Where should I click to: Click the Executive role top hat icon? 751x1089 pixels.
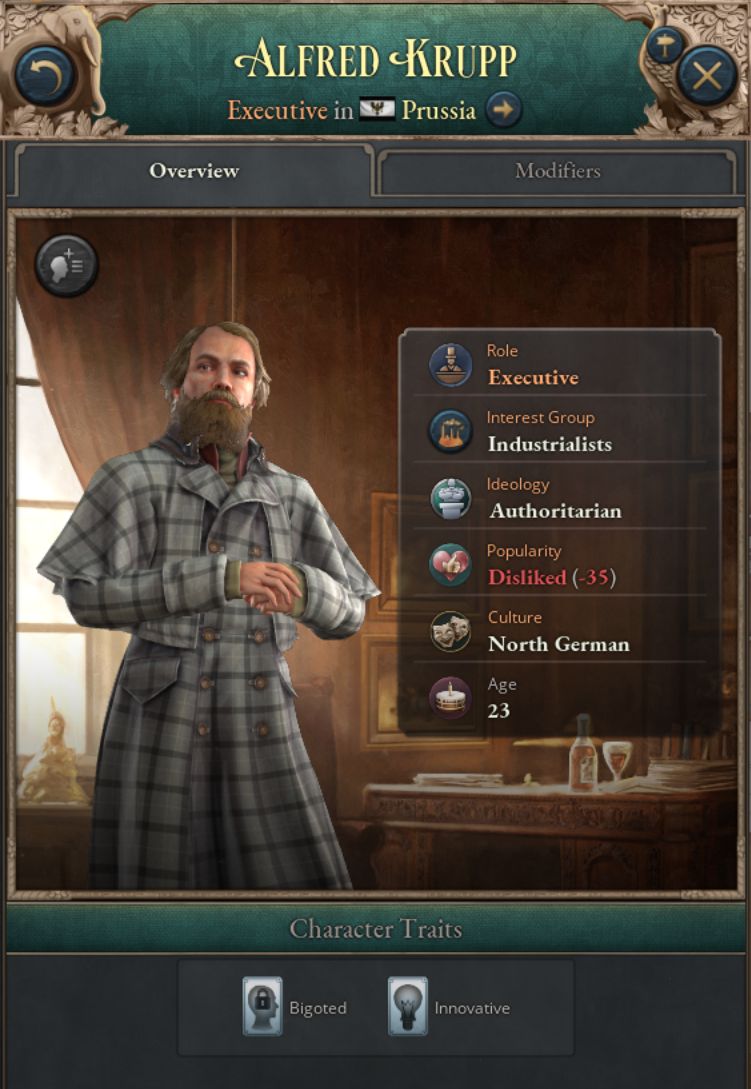[x=450, y=365]
